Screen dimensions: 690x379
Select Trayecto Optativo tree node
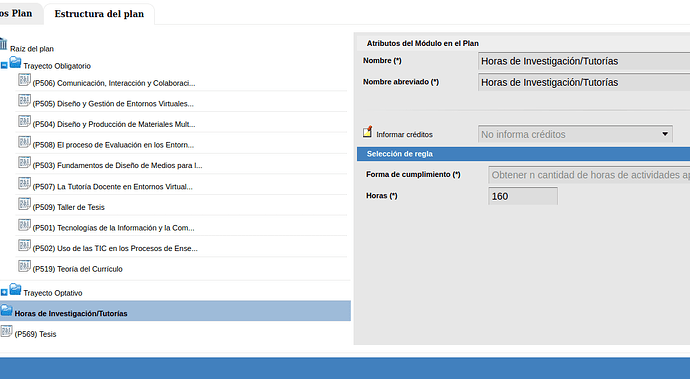pyautogui.click(x=53, y=293)
